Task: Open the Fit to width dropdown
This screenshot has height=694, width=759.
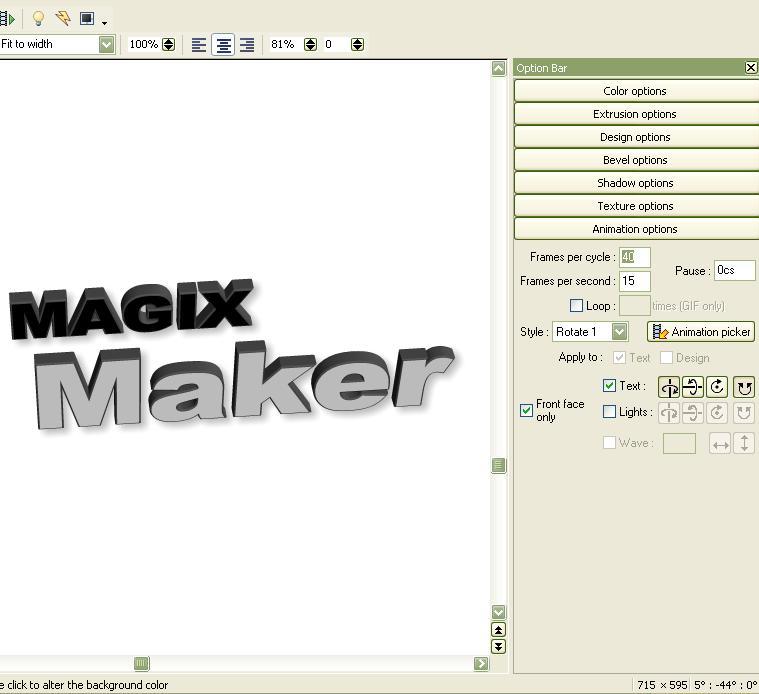Action: coord(106,45)
